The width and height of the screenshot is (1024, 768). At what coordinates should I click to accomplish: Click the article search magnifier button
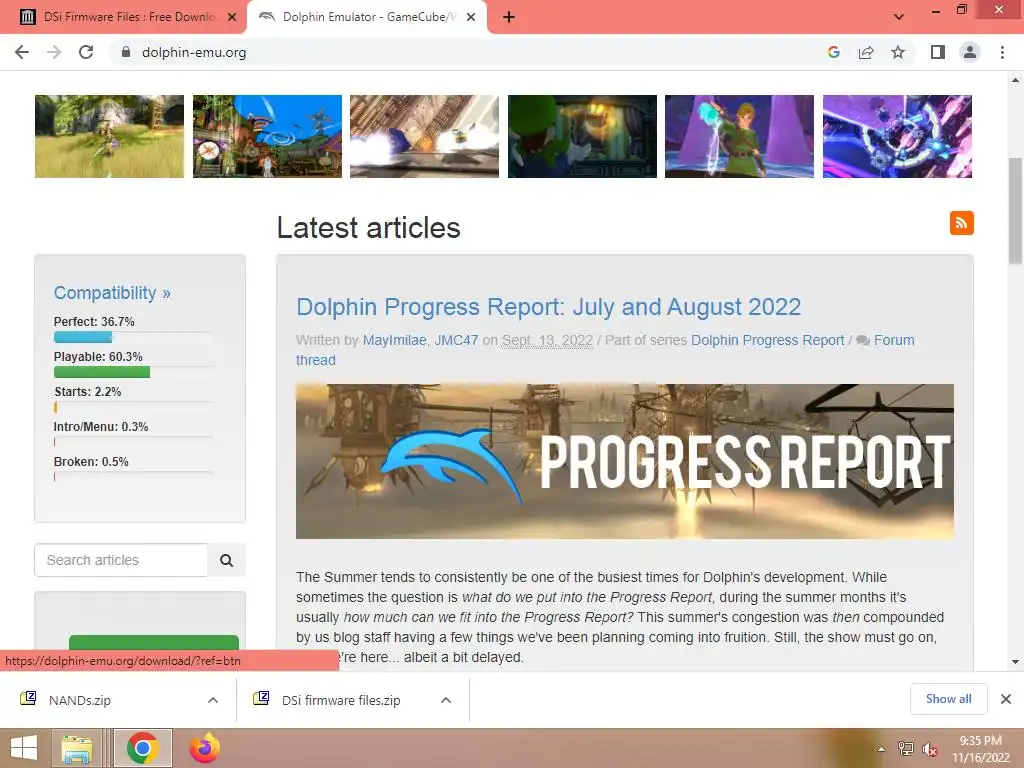(227, 560)
